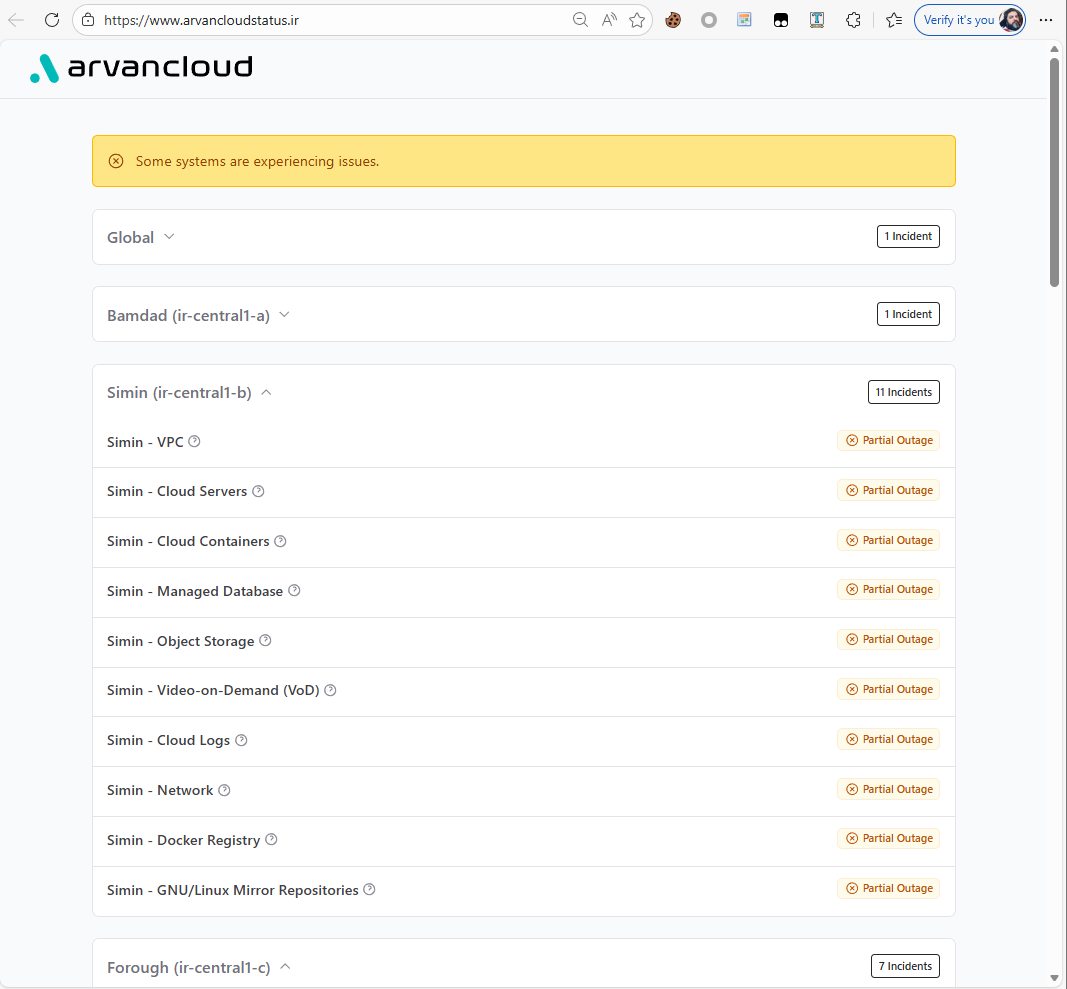
Task: Click the gray circle extension icon
Action: click(709, 20)
